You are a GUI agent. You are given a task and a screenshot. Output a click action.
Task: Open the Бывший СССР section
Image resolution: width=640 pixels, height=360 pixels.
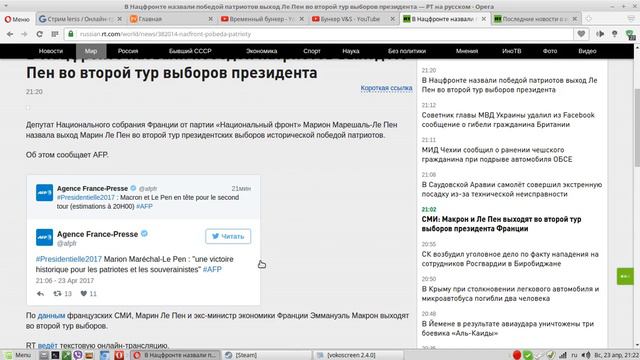(x=190, y=51)
